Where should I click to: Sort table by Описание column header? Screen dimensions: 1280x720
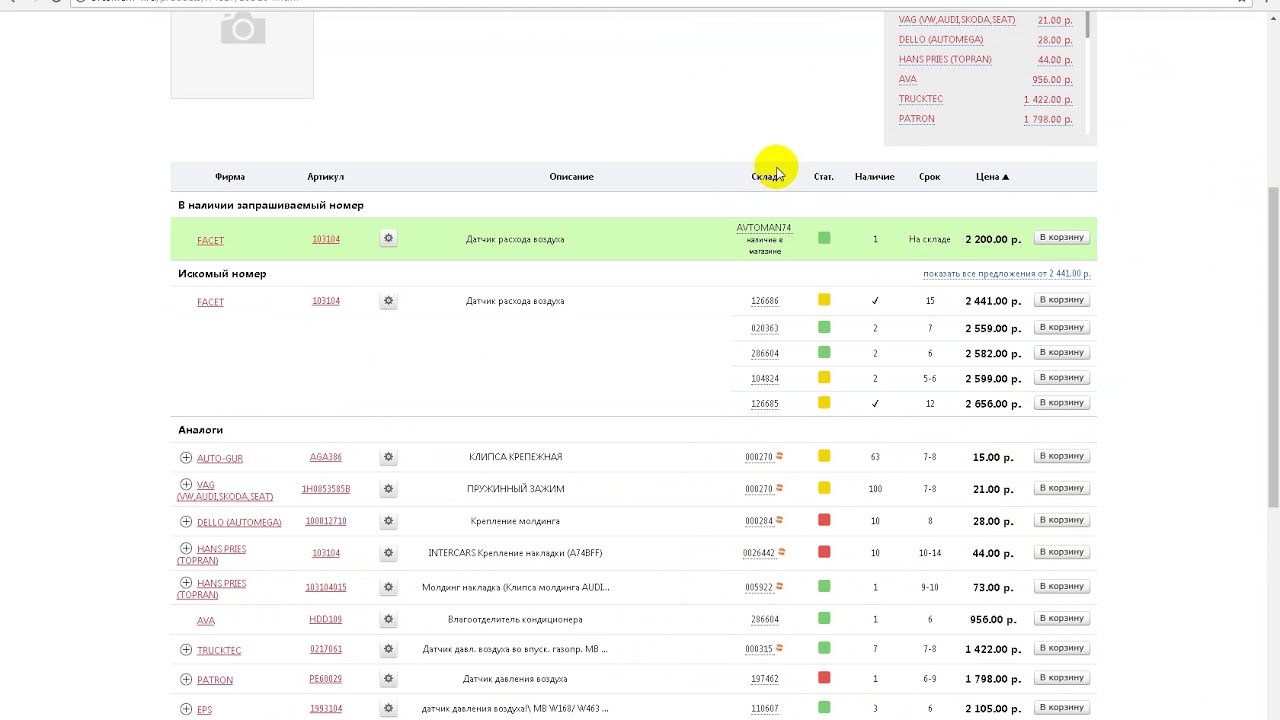(x=572, y=177)
